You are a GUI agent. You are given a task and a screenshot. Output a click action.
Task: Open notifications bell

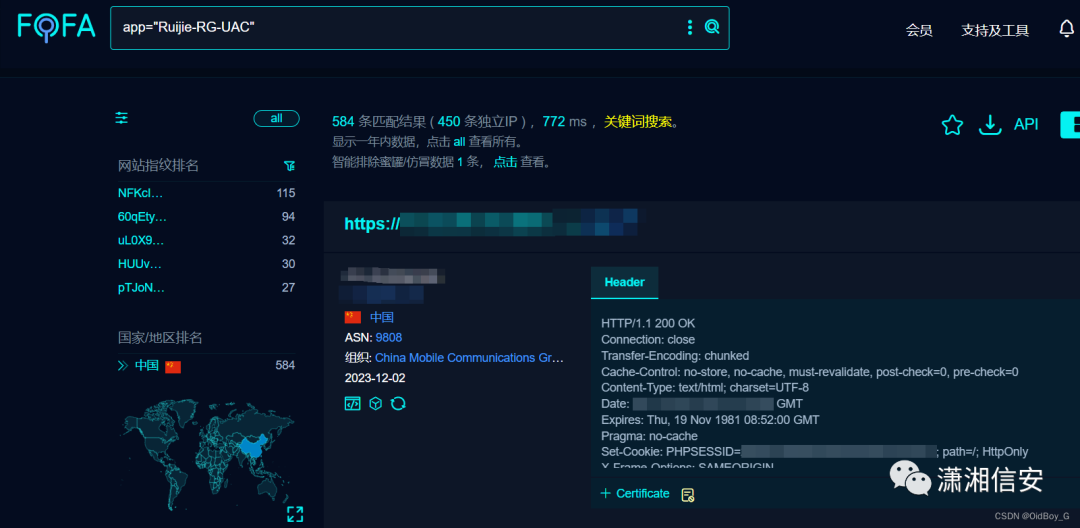(1066, 29)
